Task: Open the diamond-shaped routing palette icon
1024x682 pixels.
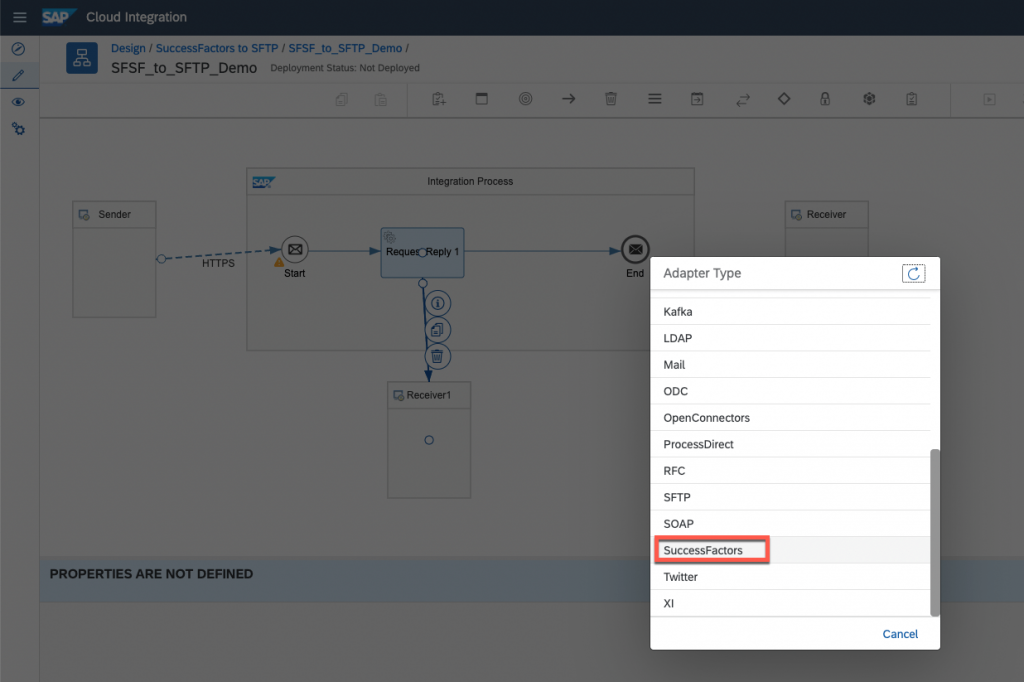Action: pos(784,99)
